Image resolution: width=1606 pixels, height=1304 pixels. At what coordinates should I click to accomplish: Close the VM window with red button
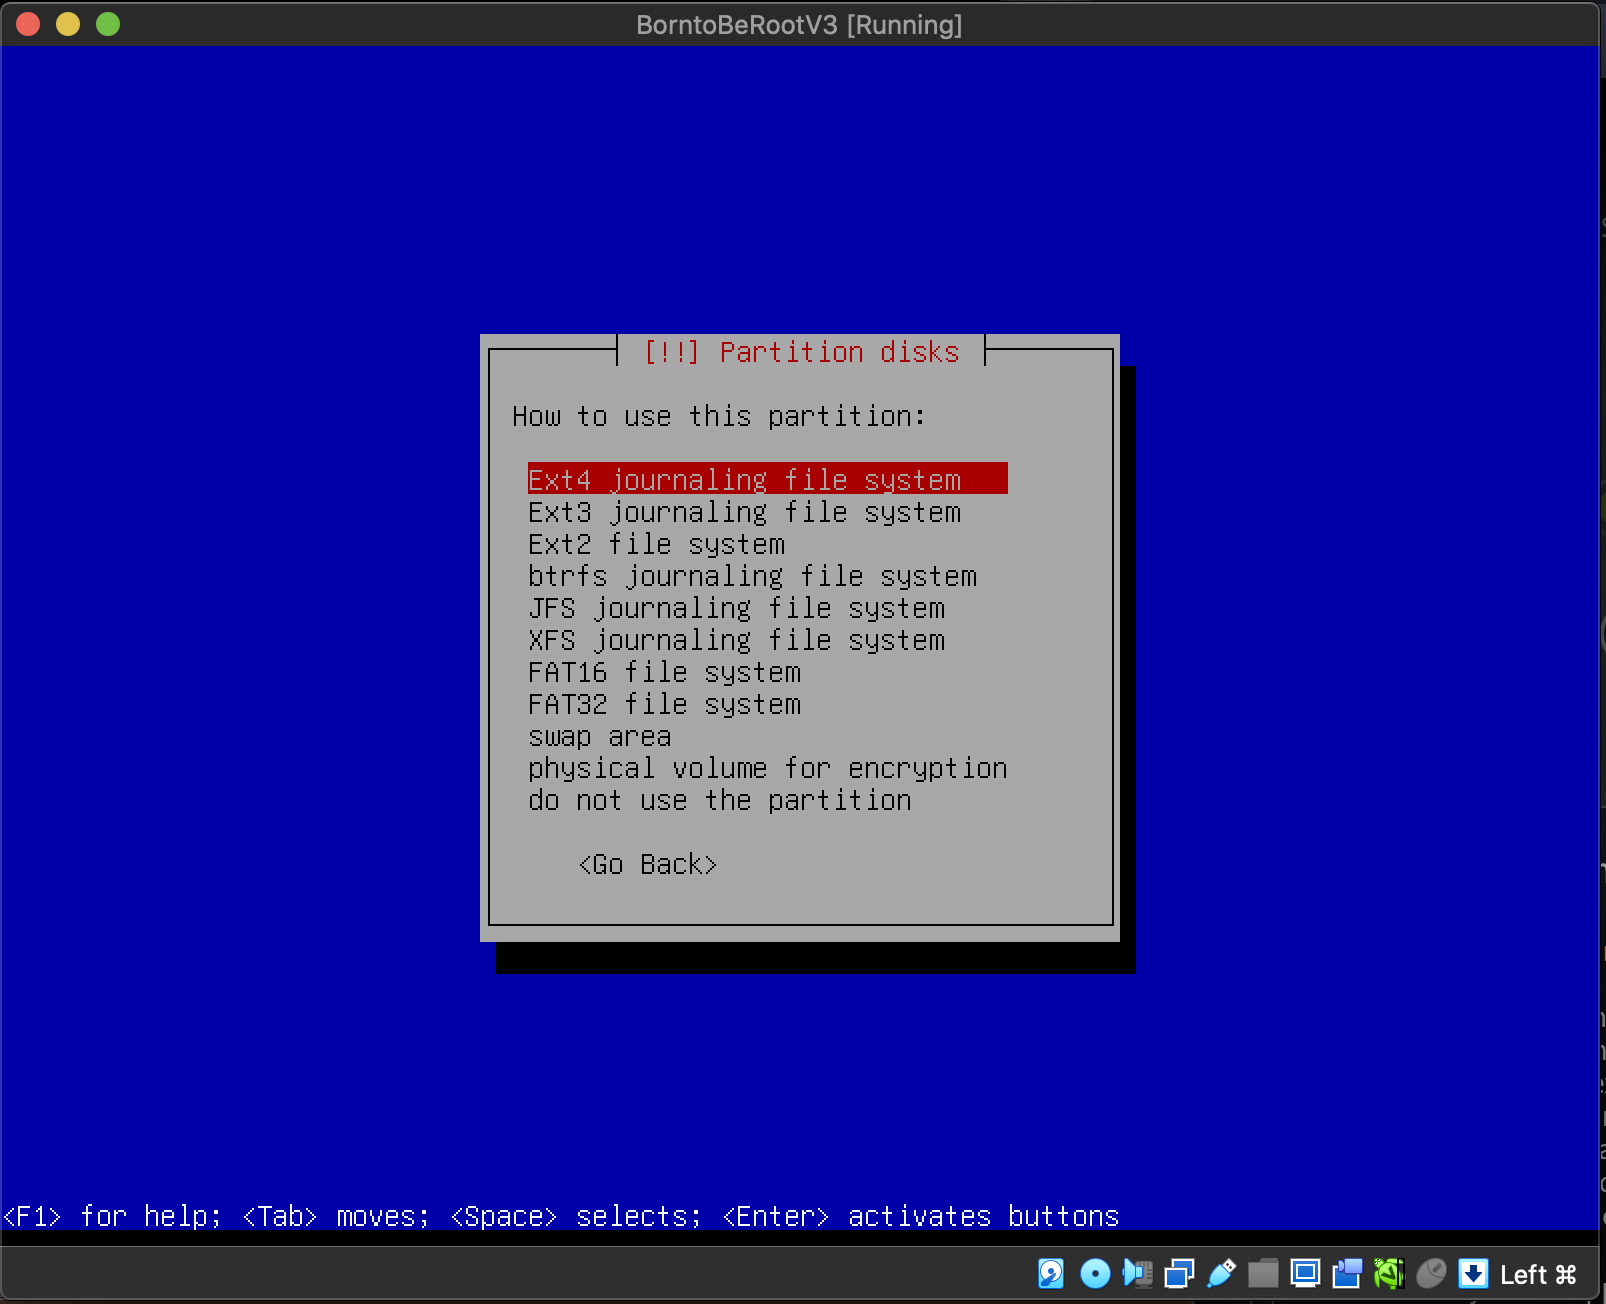[28, 24]
